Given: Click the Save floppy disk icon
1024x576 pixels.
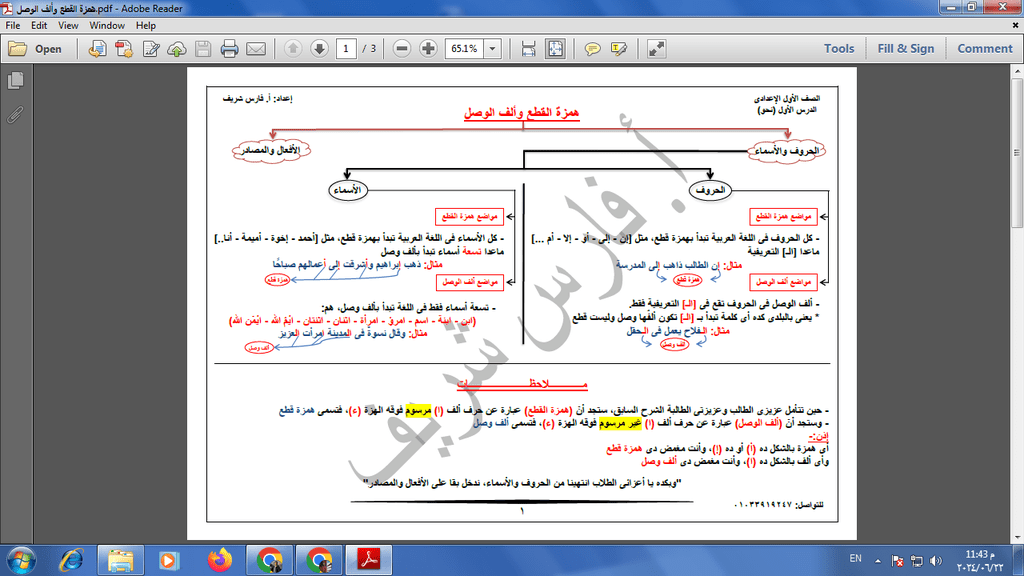Looking at the screenshot, I should point(203,49).
